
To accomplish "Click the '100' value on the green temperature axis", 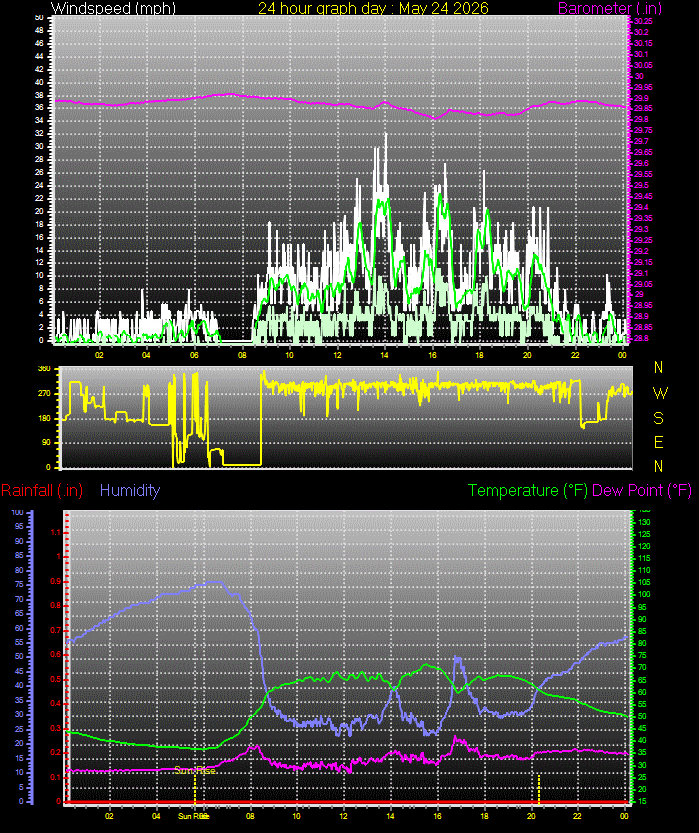I will pos(644,594).
